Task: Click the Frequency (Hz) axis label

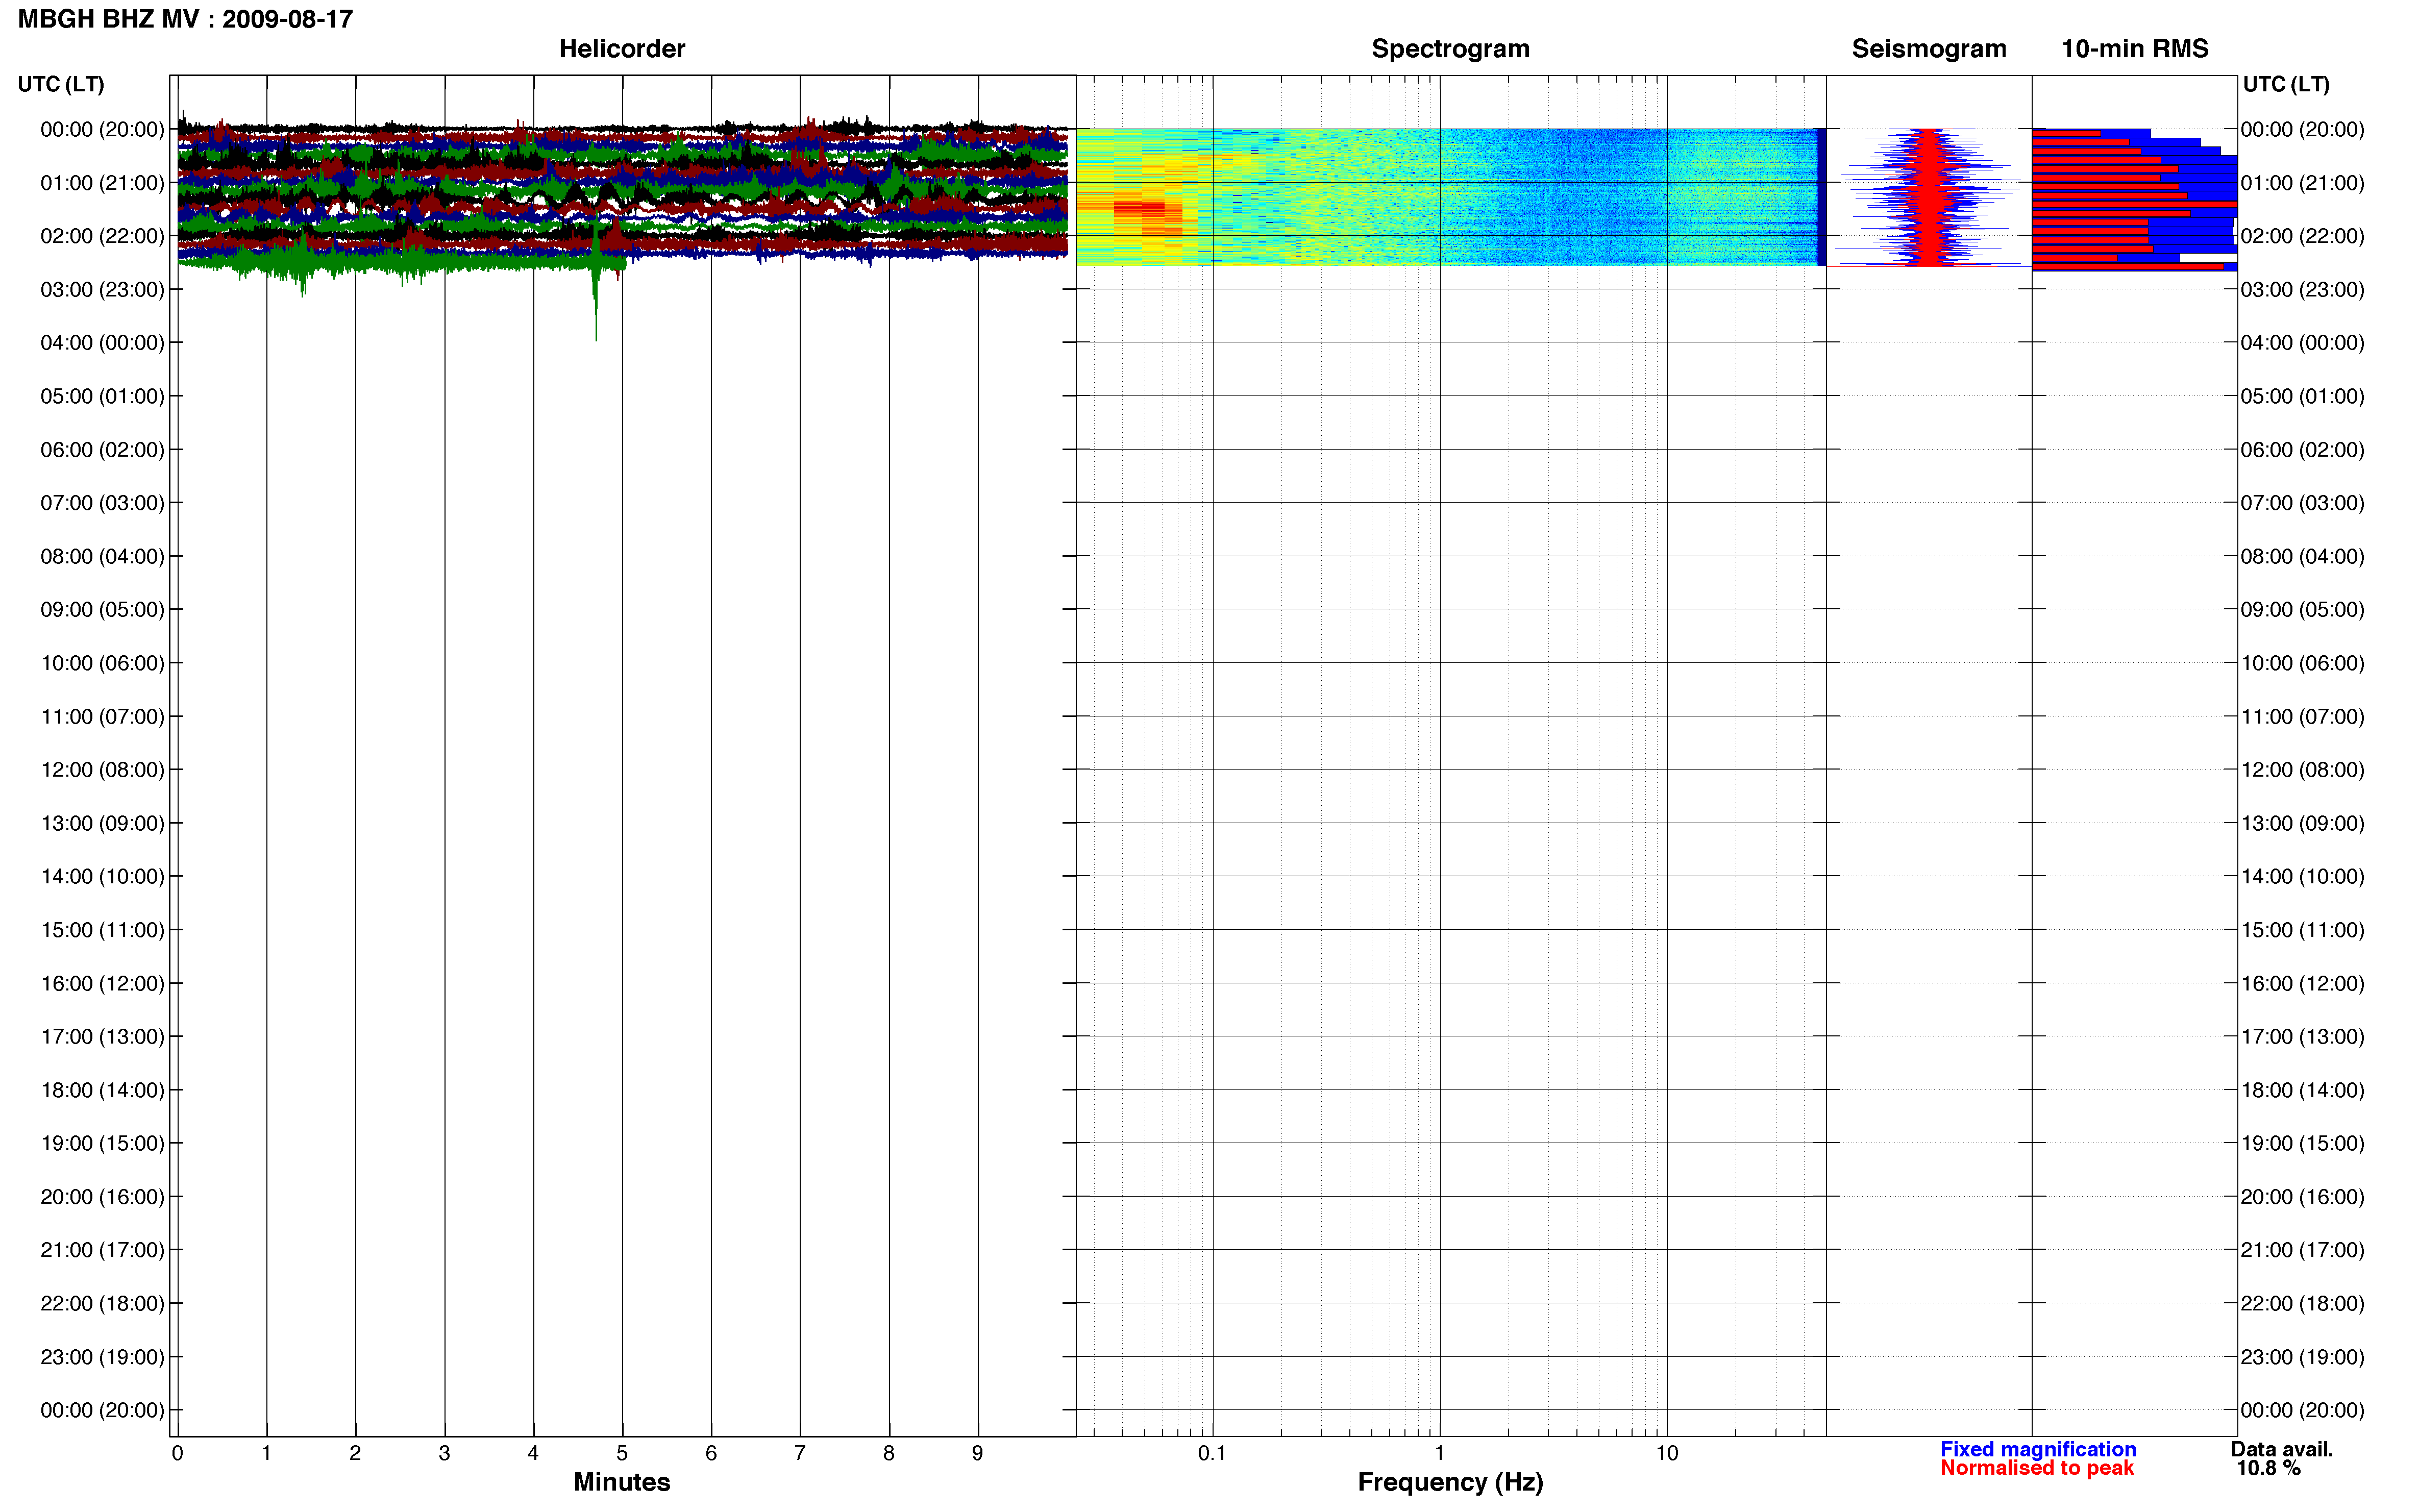Action: pos(1450,1482)
